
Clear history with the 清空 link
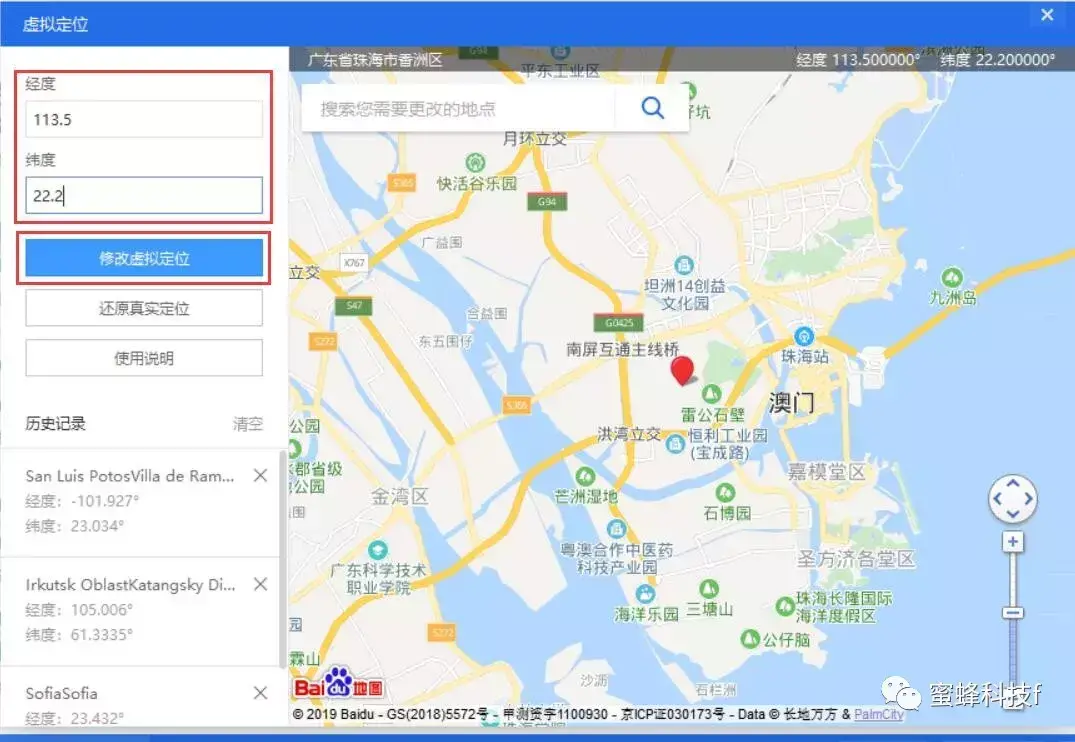(x=247, y=424)
